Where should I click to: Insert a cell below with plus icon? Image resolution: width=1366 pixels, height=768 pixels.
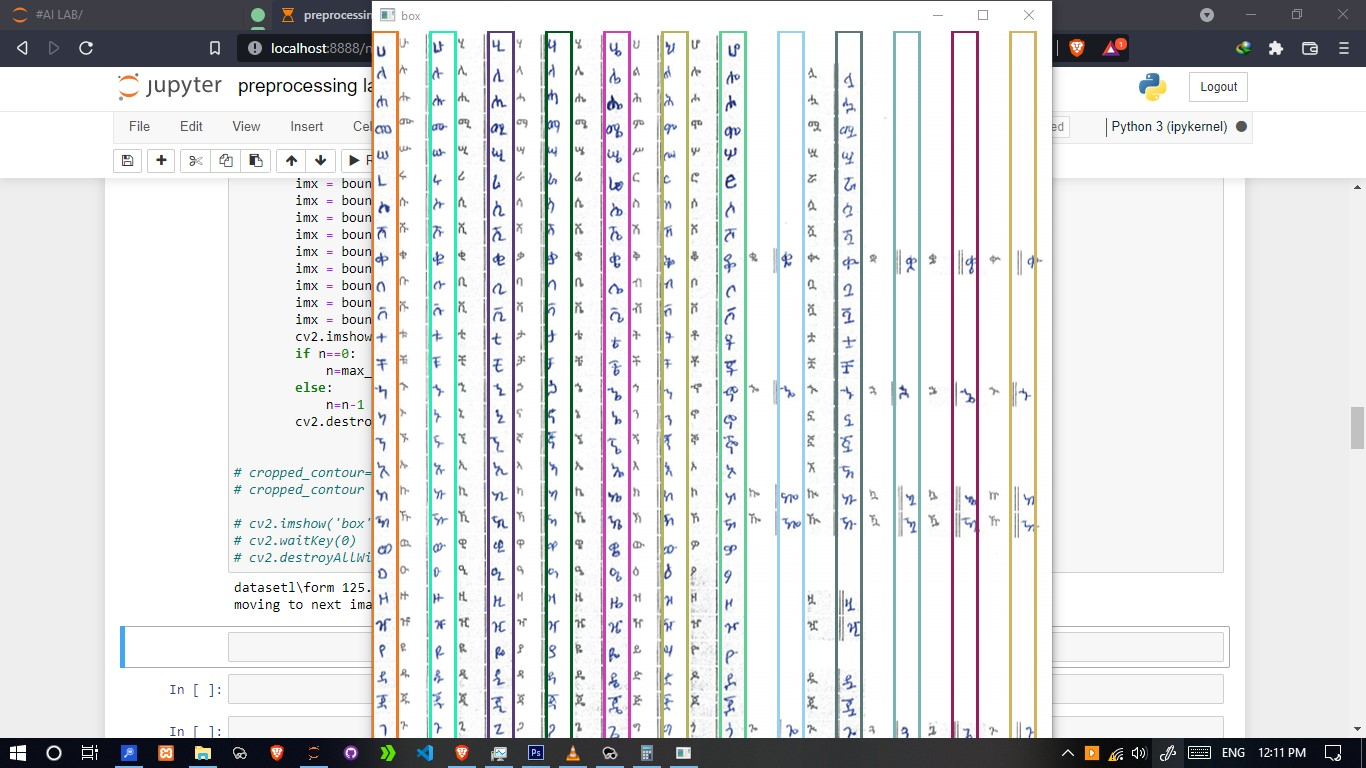(161, 161)
